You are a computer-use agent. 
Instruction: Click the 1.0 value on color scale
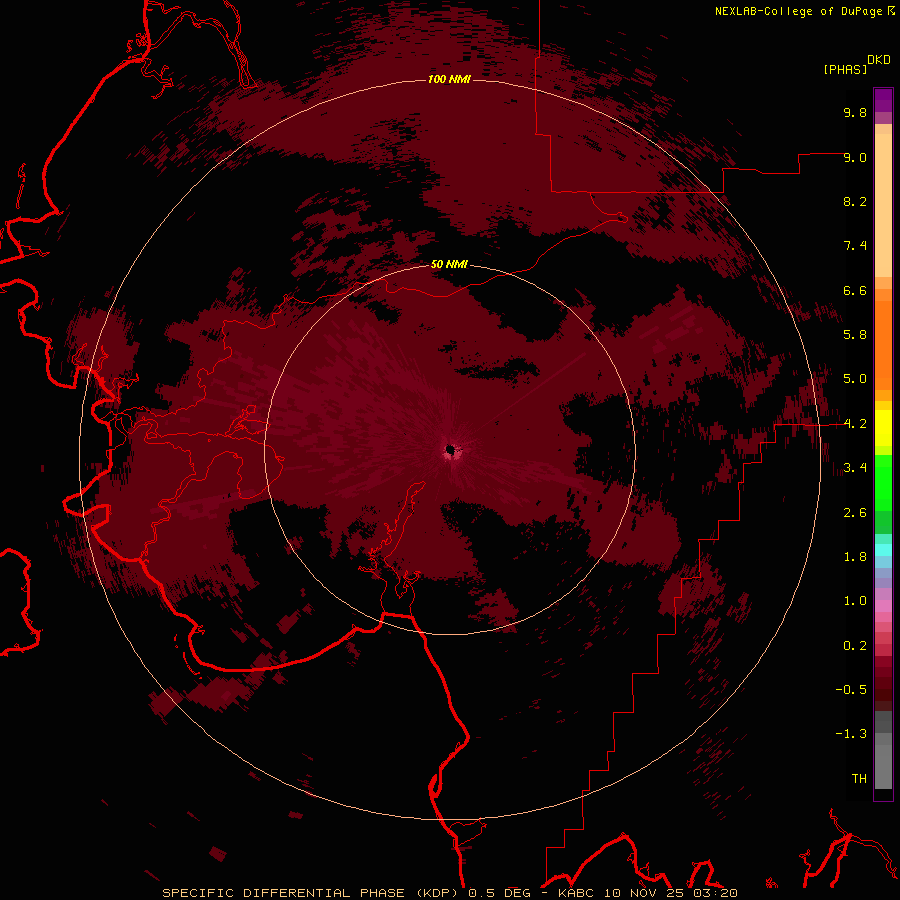coord(855,601)
